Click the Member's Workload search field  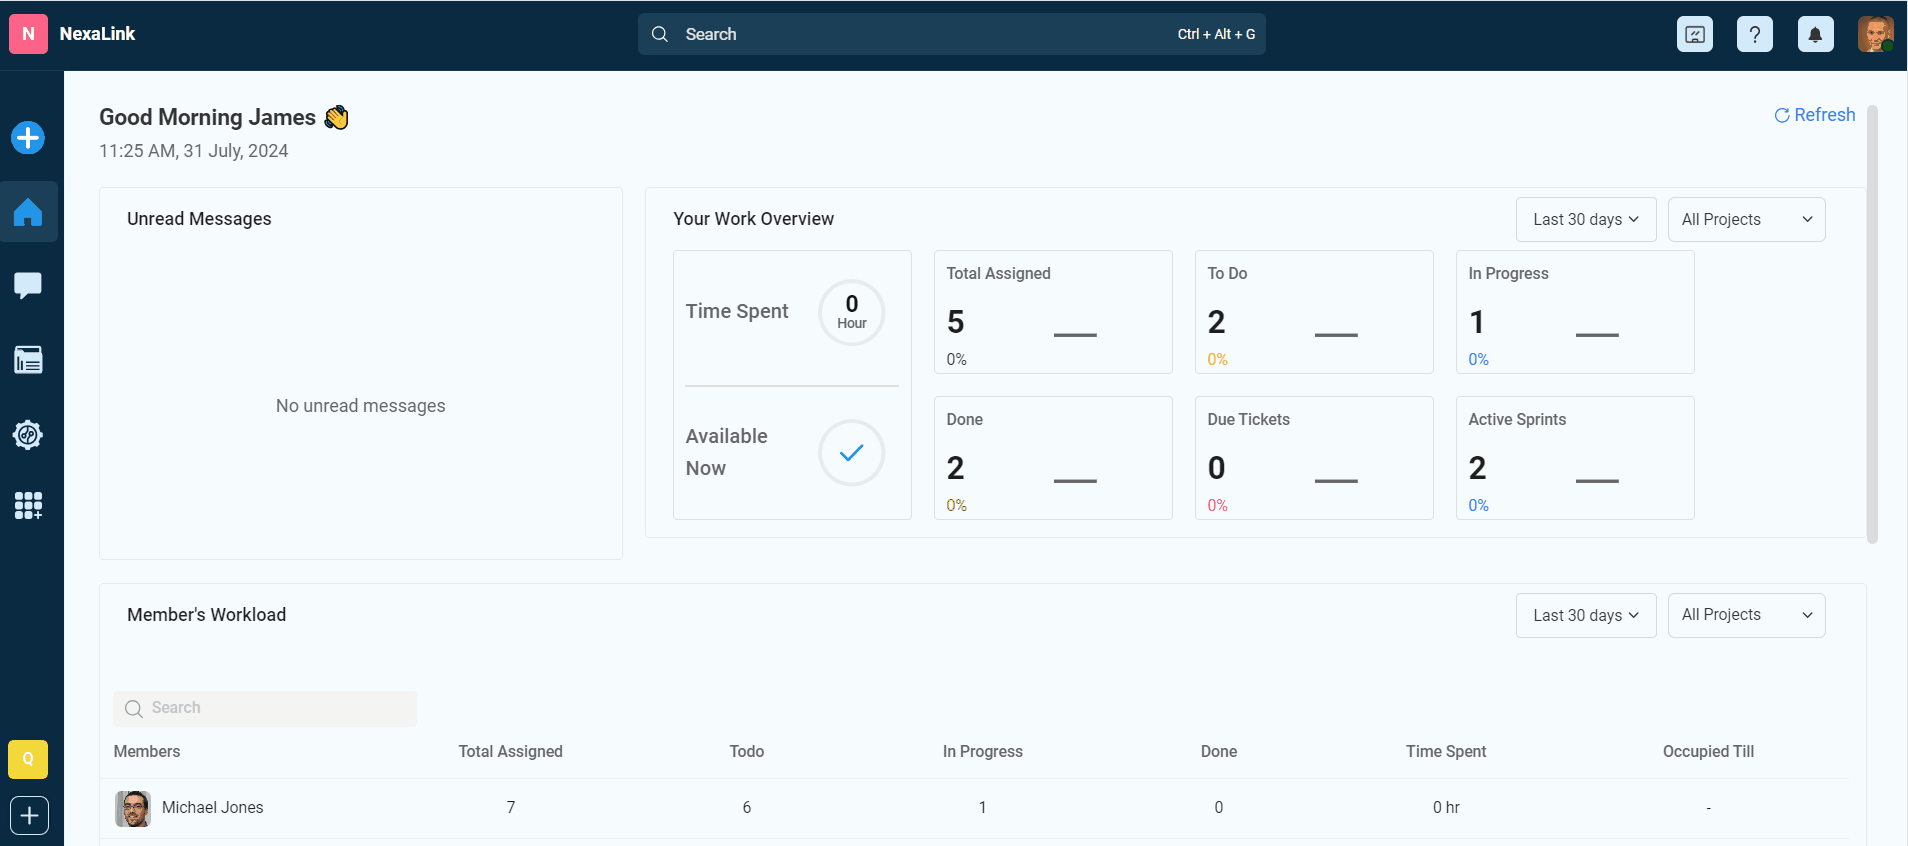[x=265, y=708]
